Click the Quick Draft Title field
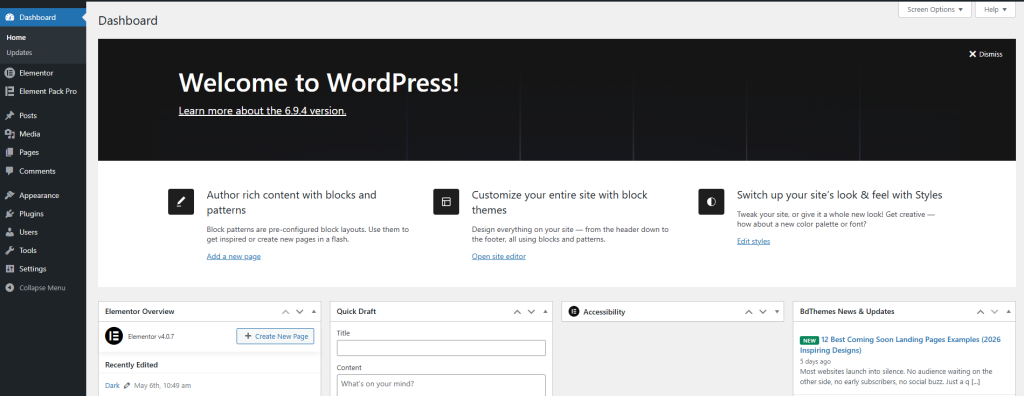1024x396 pixels. coord(441,348)
